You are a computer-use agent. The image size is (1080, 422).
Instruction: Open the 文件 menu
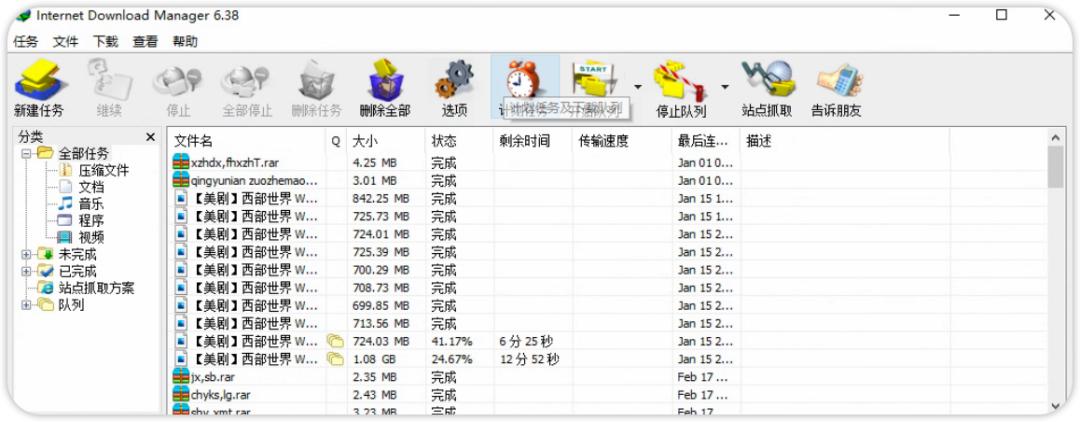[65, 41]
